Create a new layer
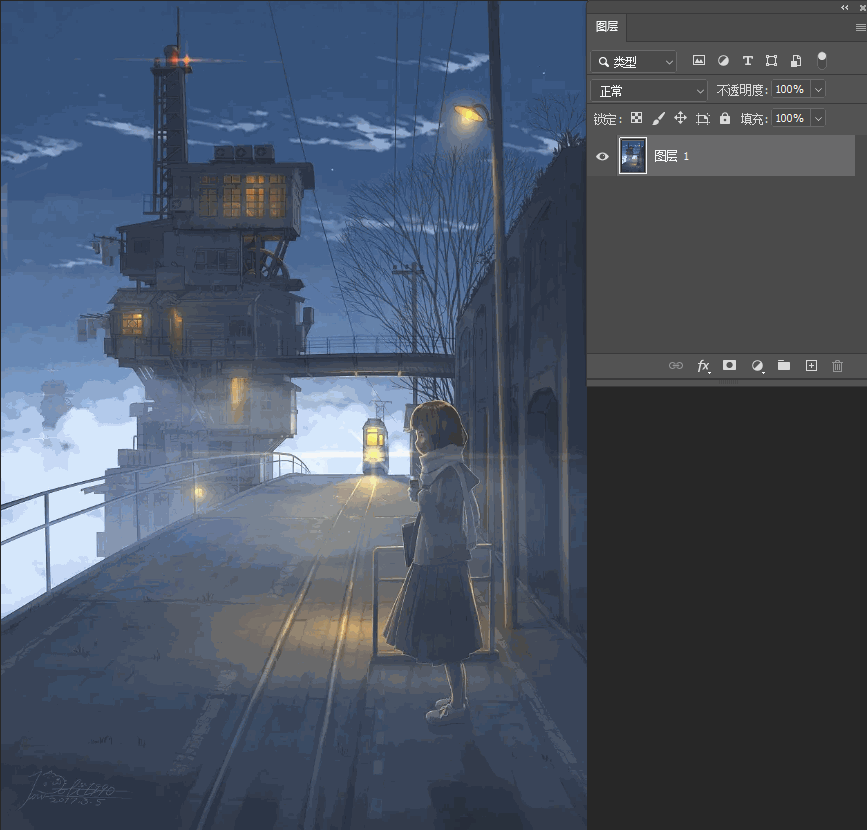 (x=811, y=366)
